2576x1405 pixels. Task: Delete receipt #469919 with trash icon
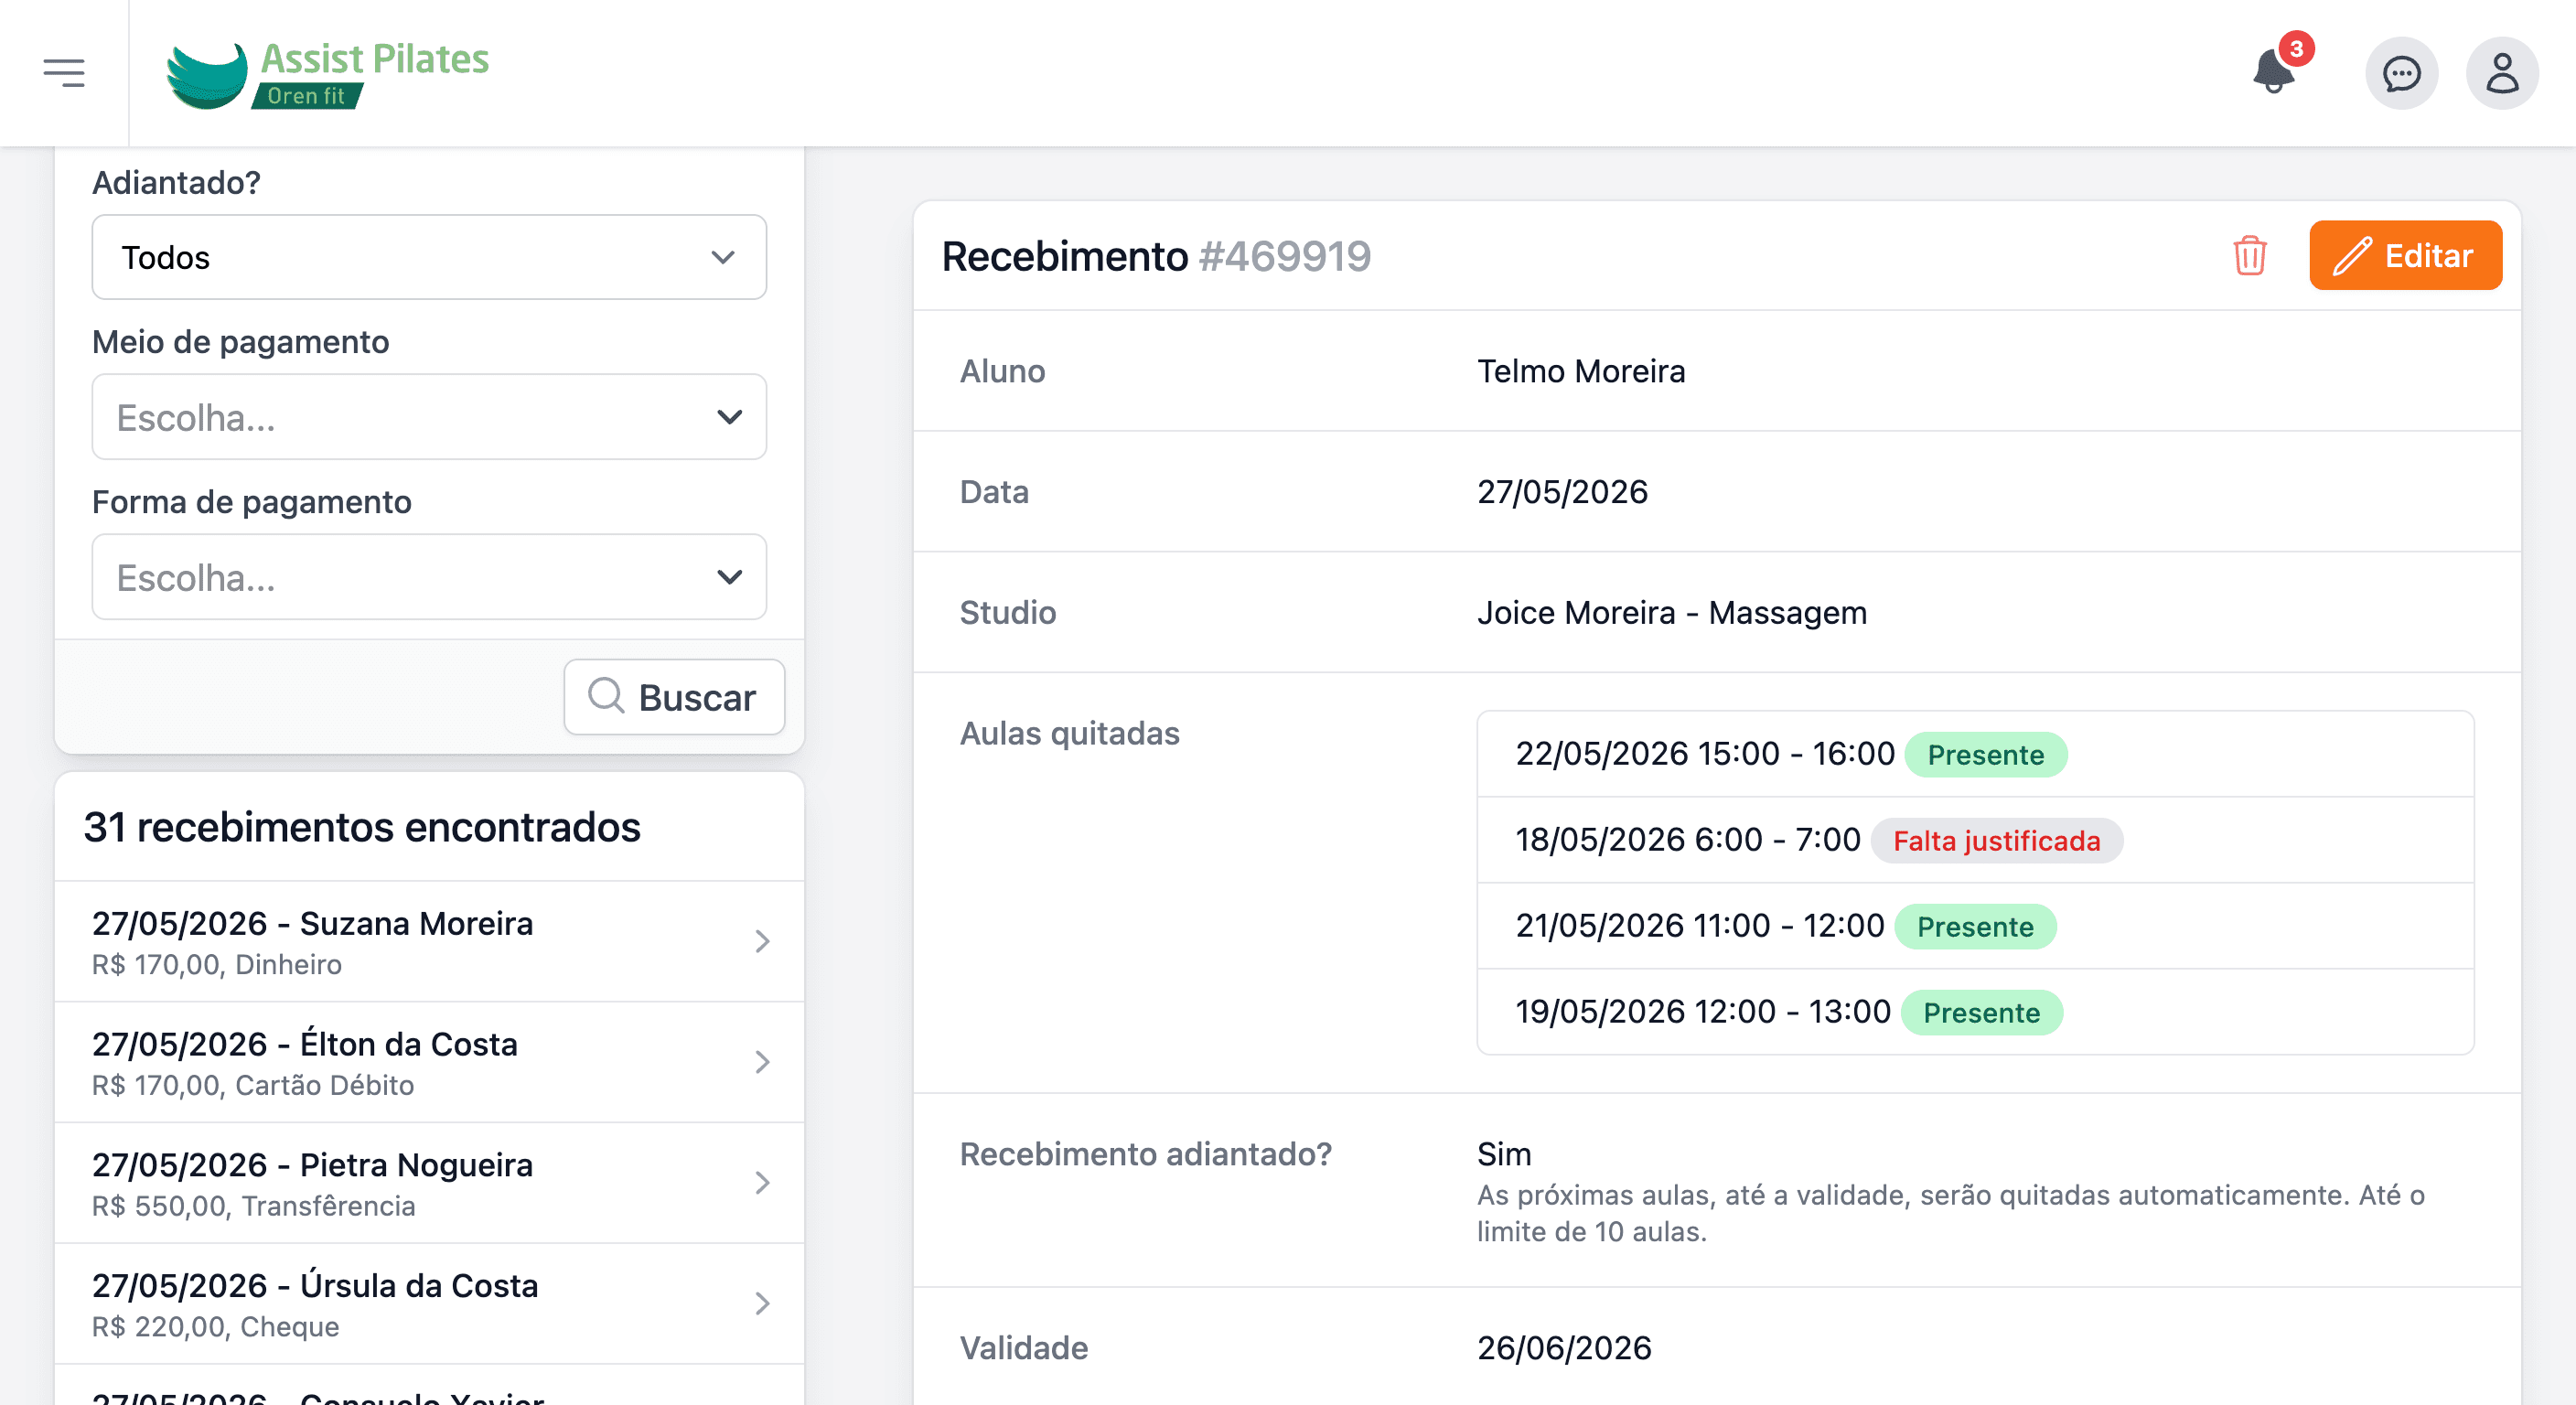(2249, 256)
